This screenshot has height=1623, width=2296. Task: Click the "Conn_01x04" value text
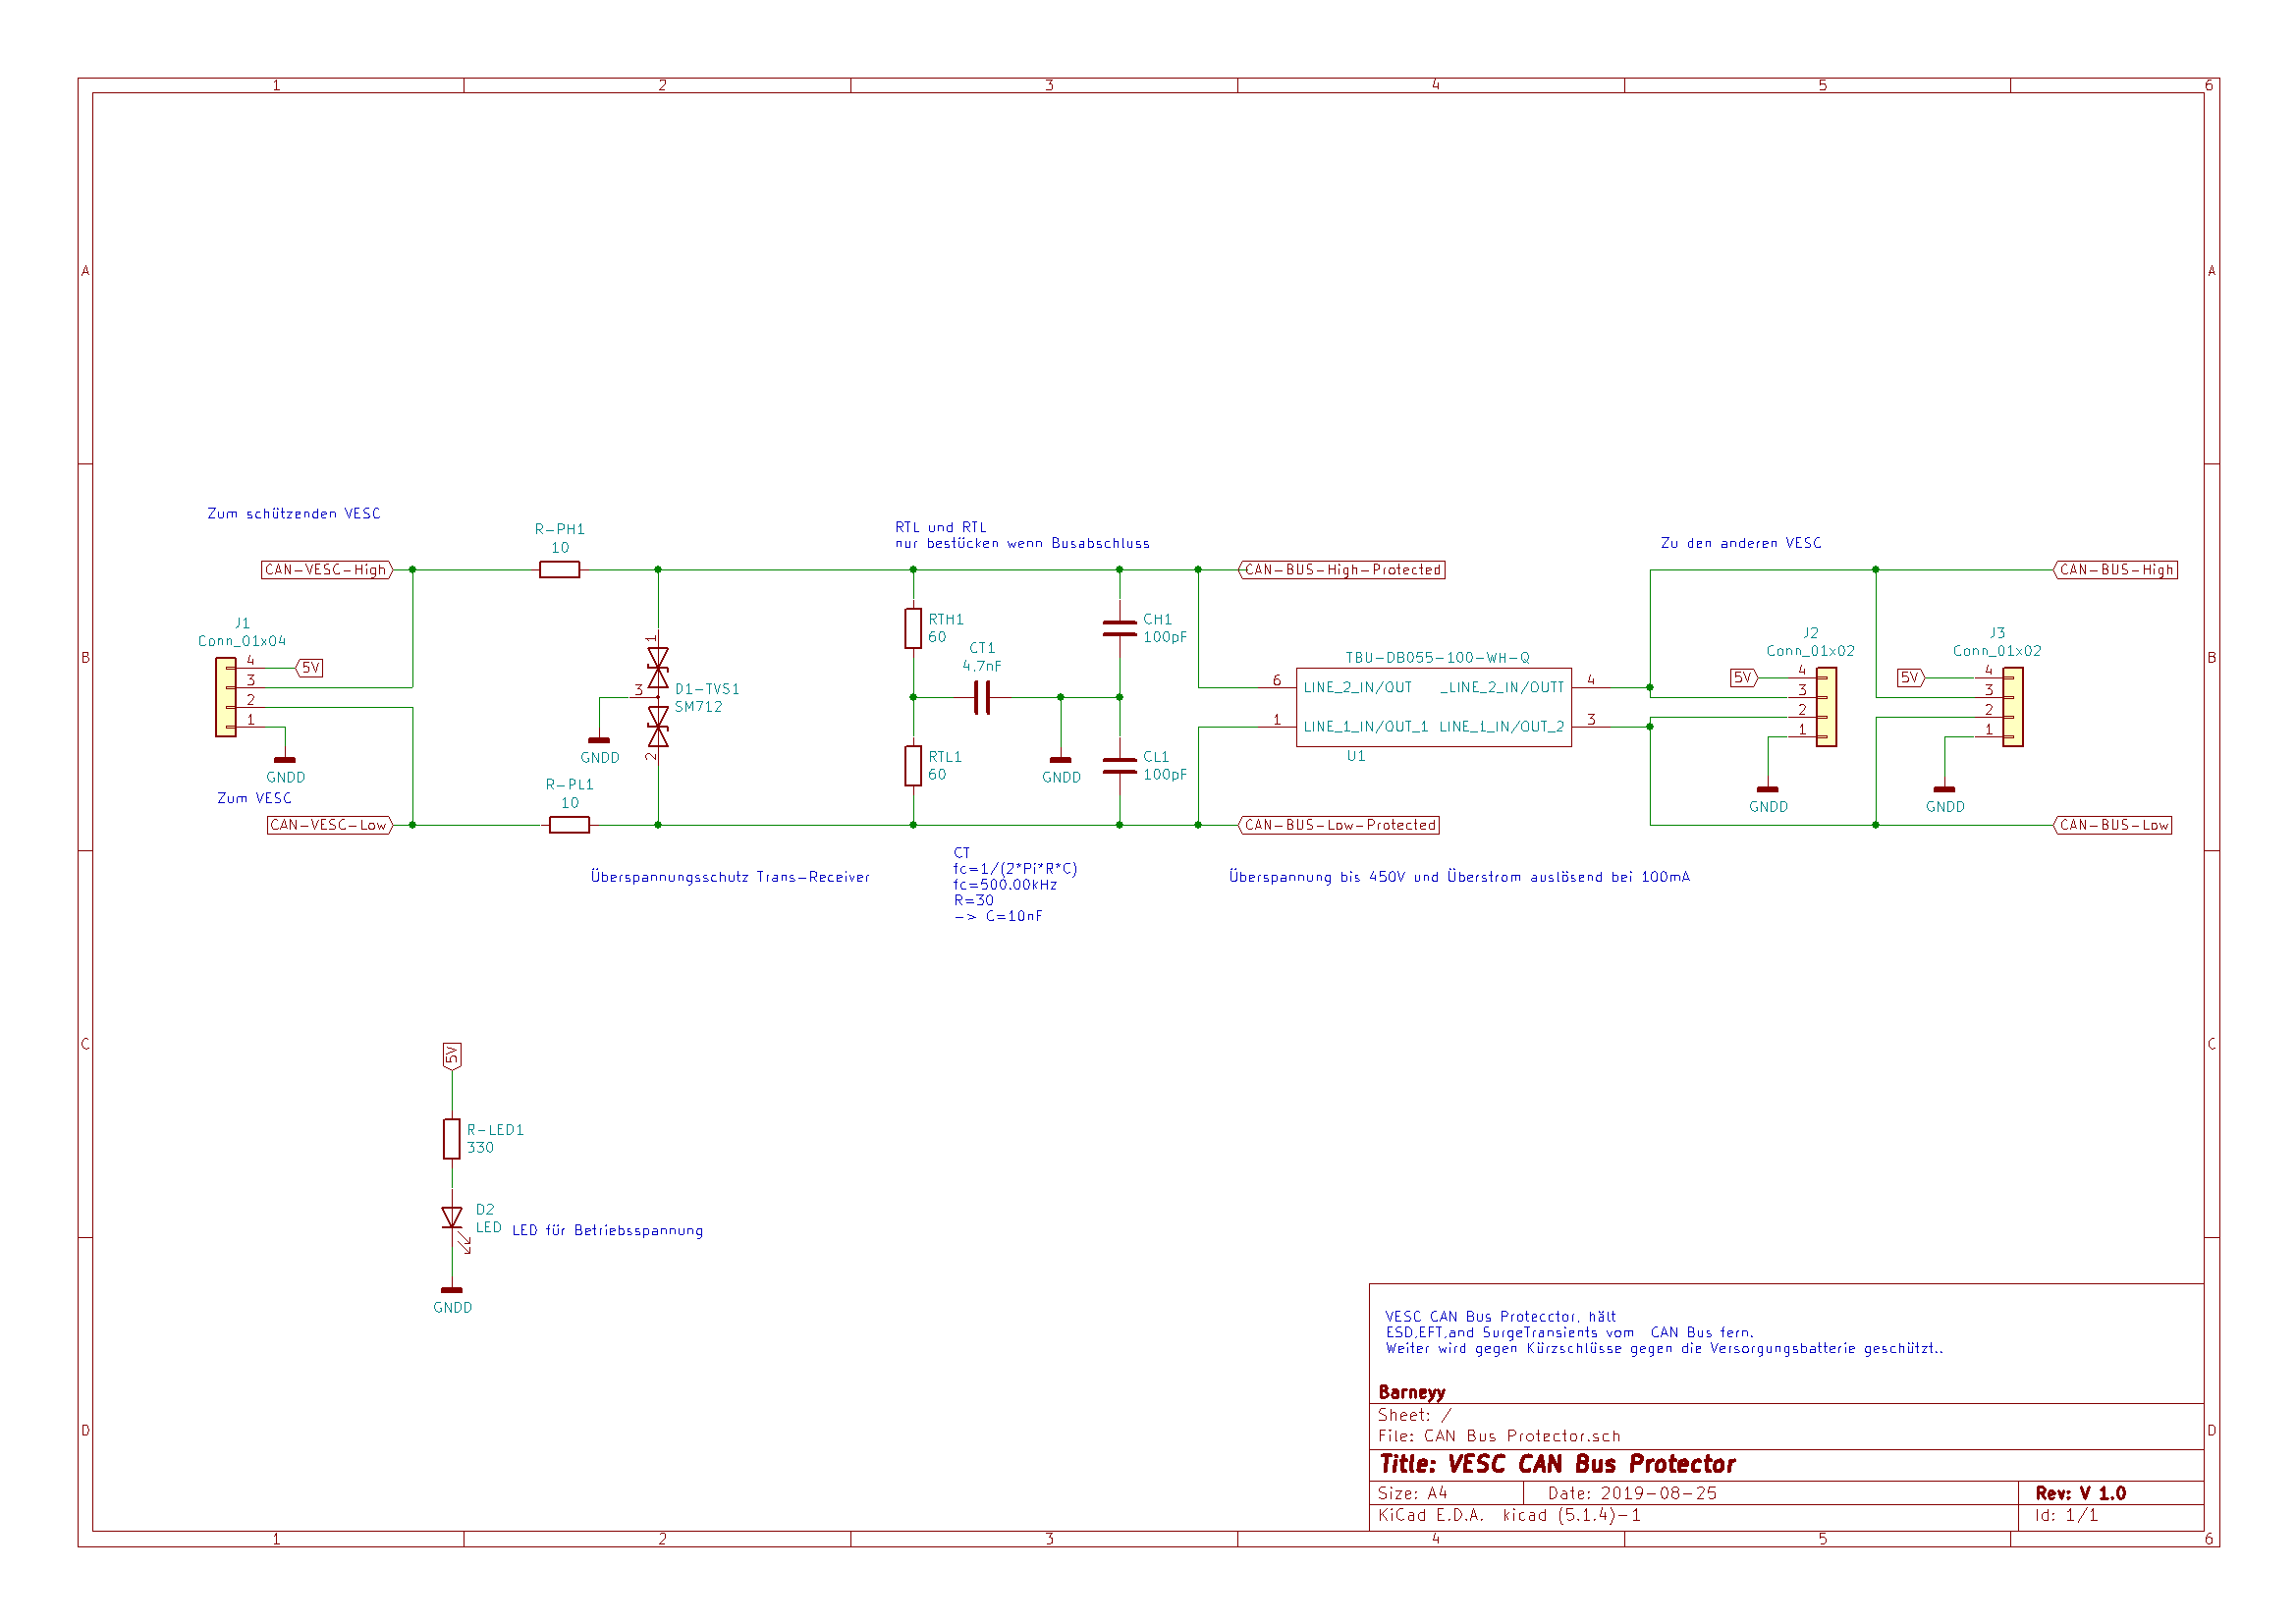click(x=242, y=641)
